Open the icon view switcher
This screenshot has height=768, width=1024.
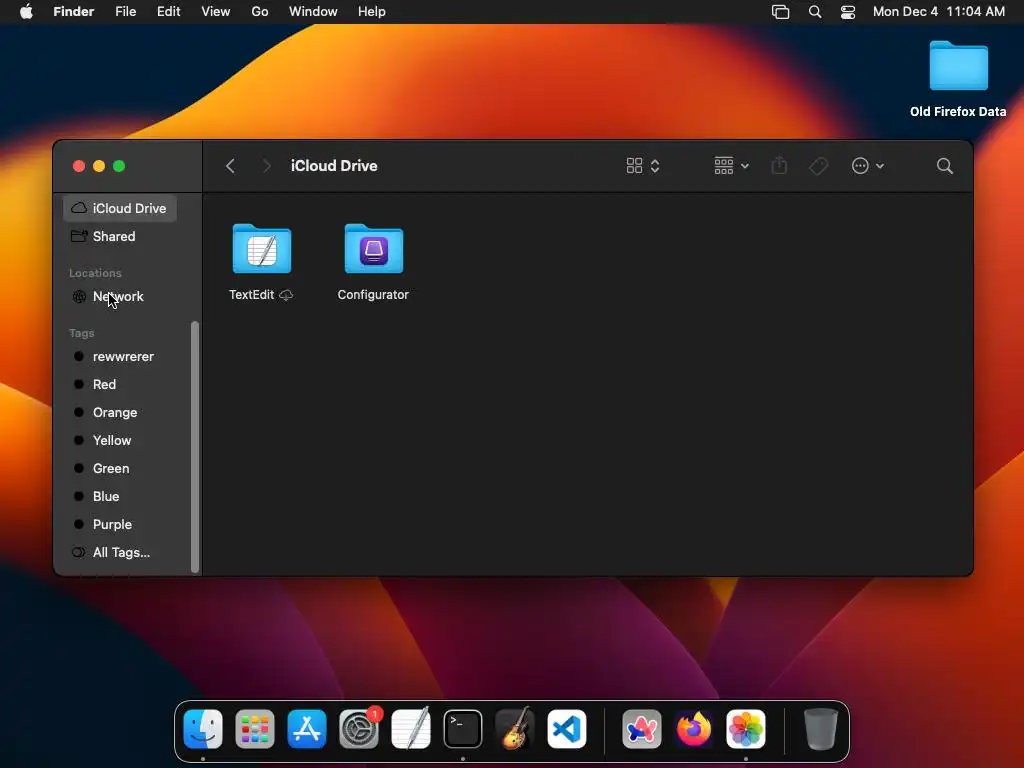(643, 166)
